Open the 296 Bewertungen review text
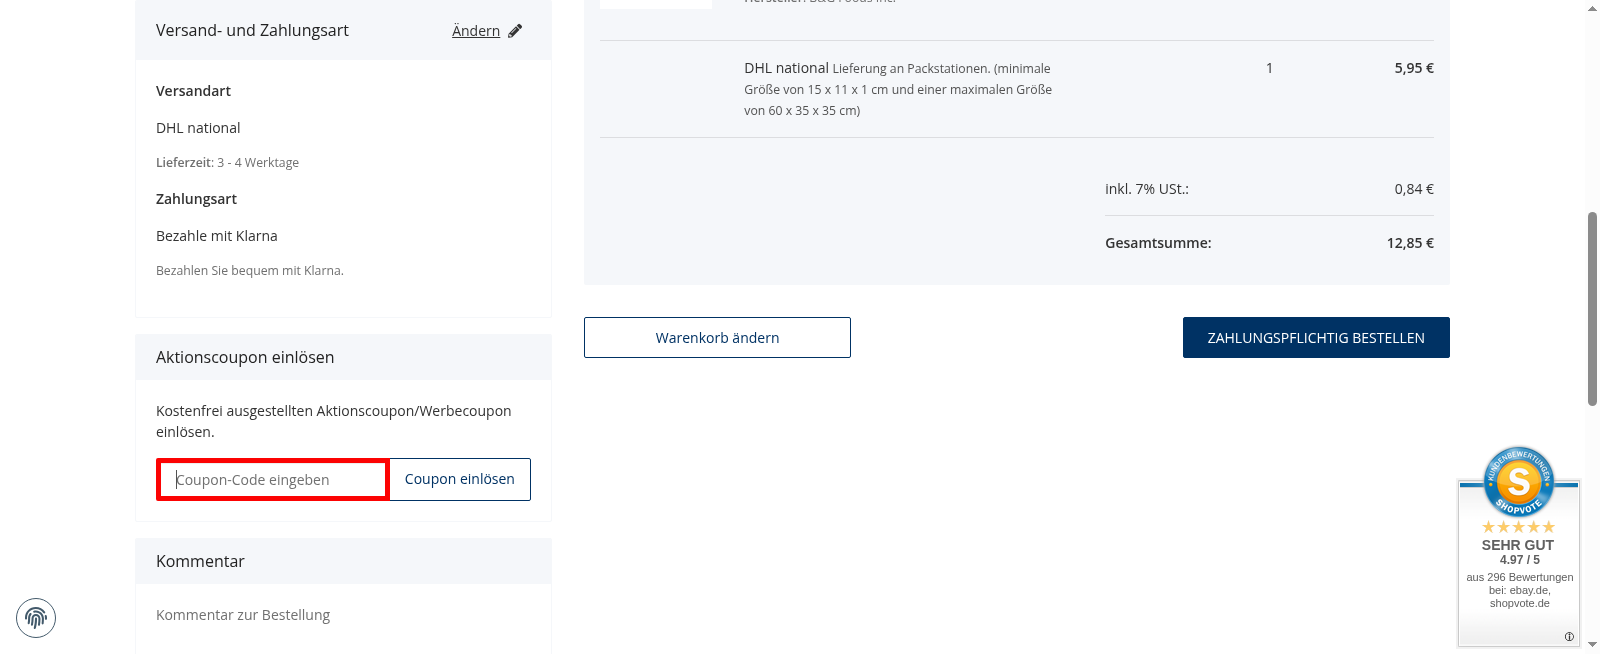The width and height of the screenshot is (1600, 654). (x=1519, y=577)
